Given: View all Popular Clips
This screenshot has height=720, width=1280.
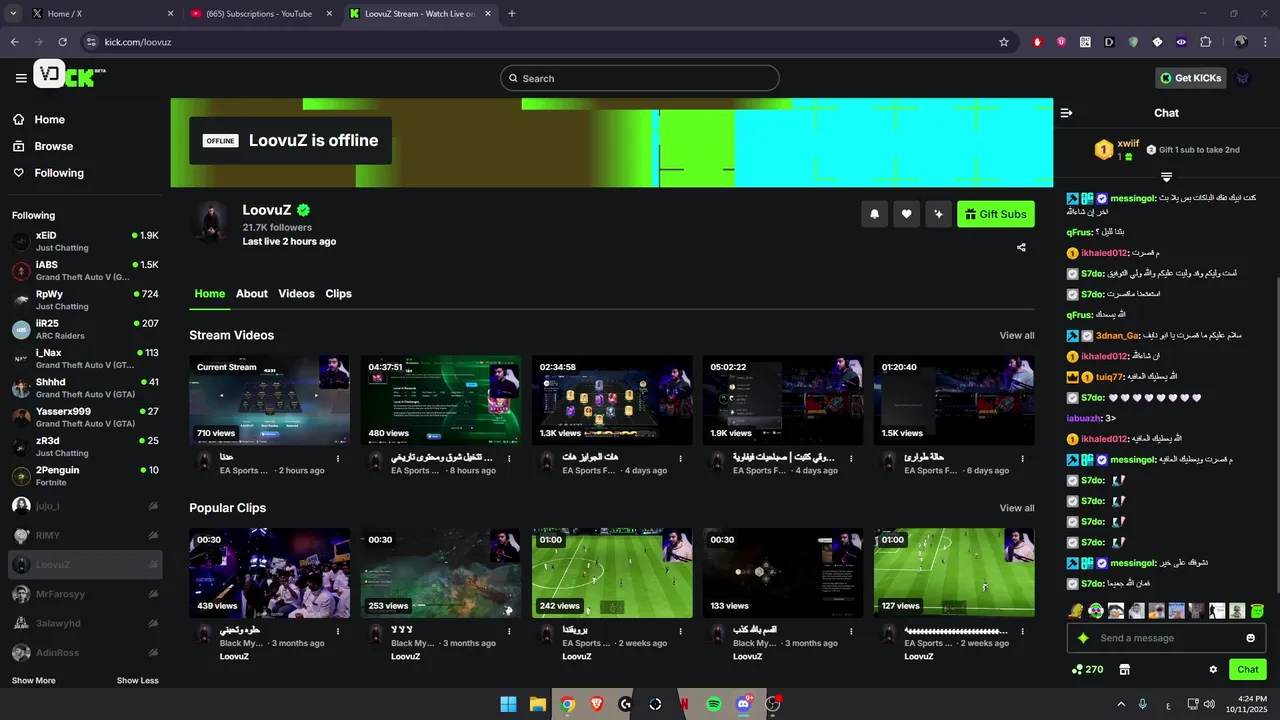Looking at the screenshot, I should 1017,508.
